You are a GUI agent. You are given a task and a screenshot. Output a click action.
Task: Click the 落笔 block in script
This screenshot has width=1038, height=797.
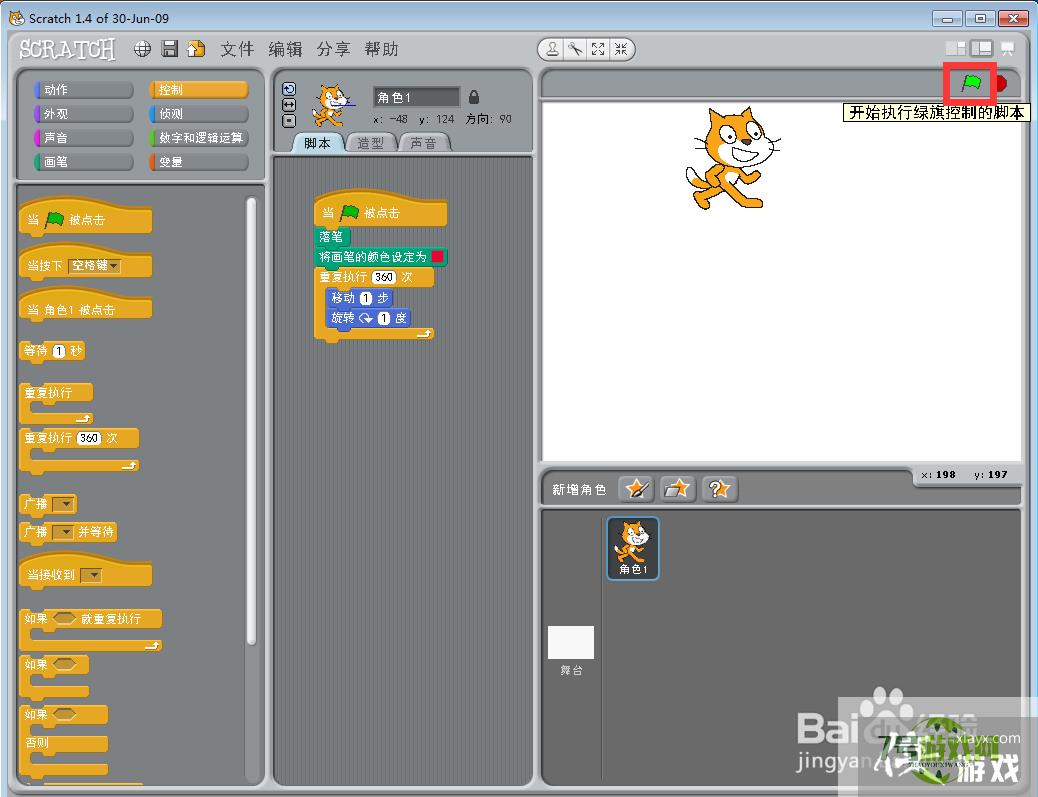(332, 236)
